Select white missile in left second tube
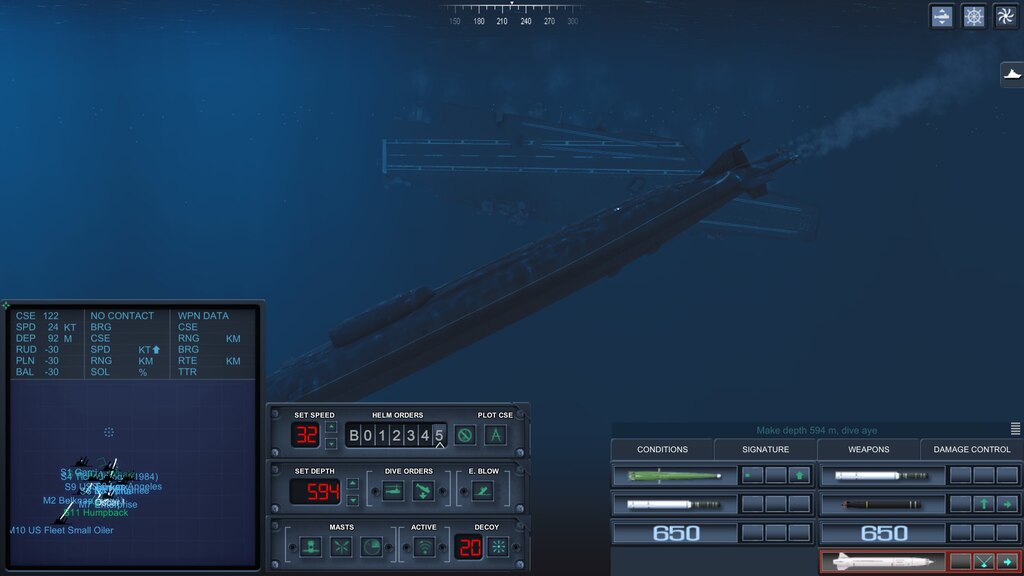1024x576 pixels. pos(674,504)
